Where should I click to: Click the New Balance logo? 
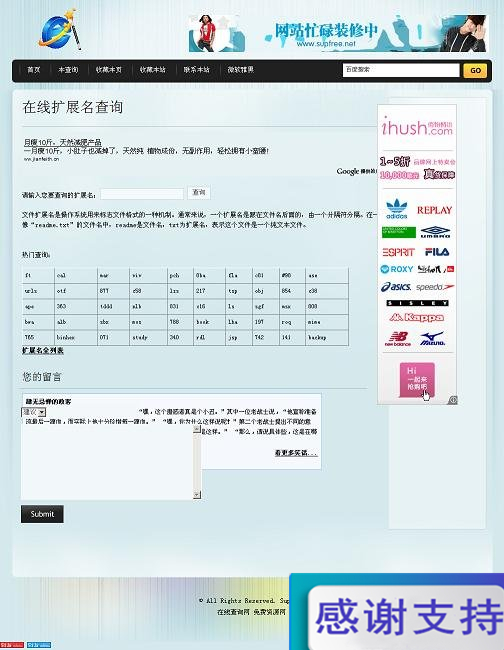(x=398, y=339)
